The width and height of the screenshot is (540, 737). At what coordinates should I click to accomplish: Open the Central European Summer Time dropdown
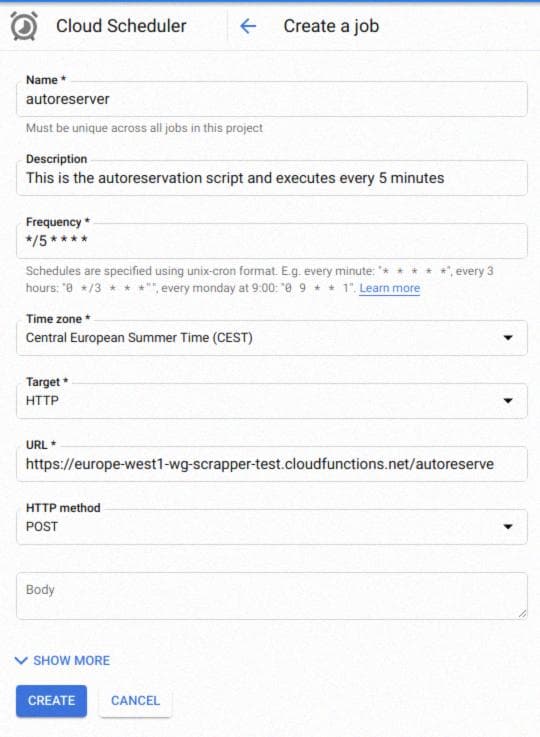(272, 338)
